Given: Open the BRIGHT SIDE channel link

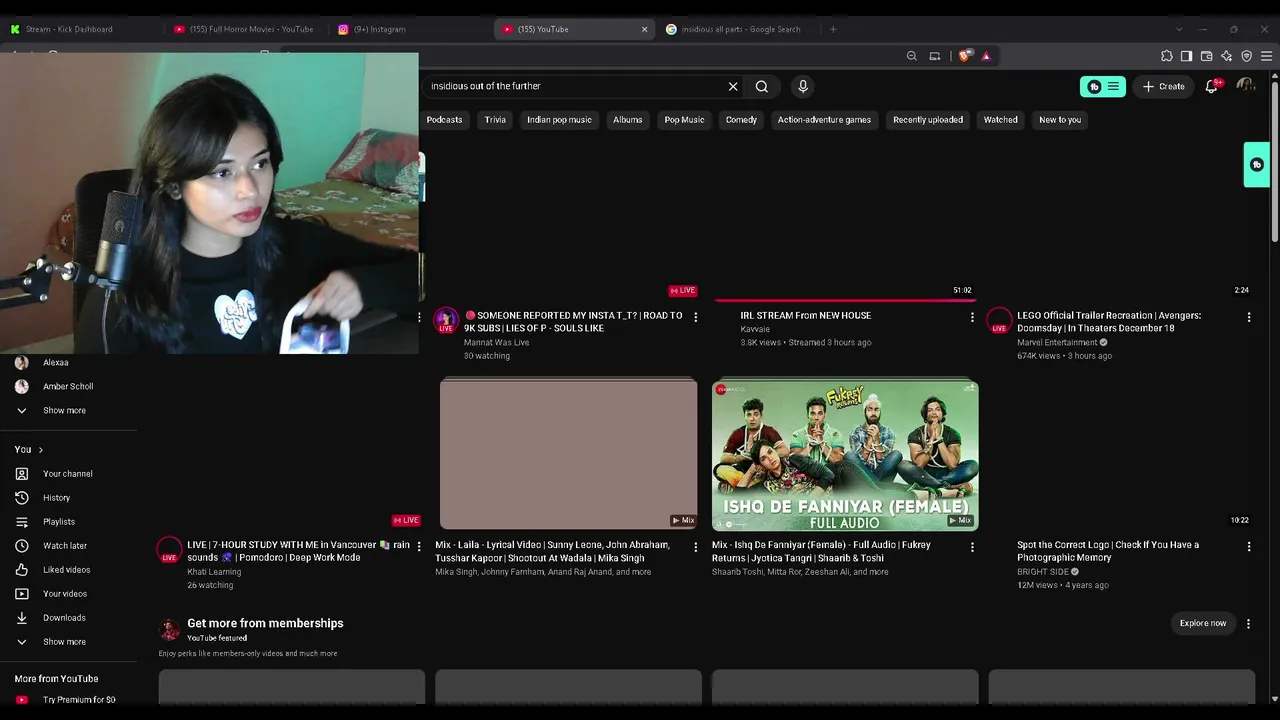Looking at the screenshot, I should click(1043, 572).
